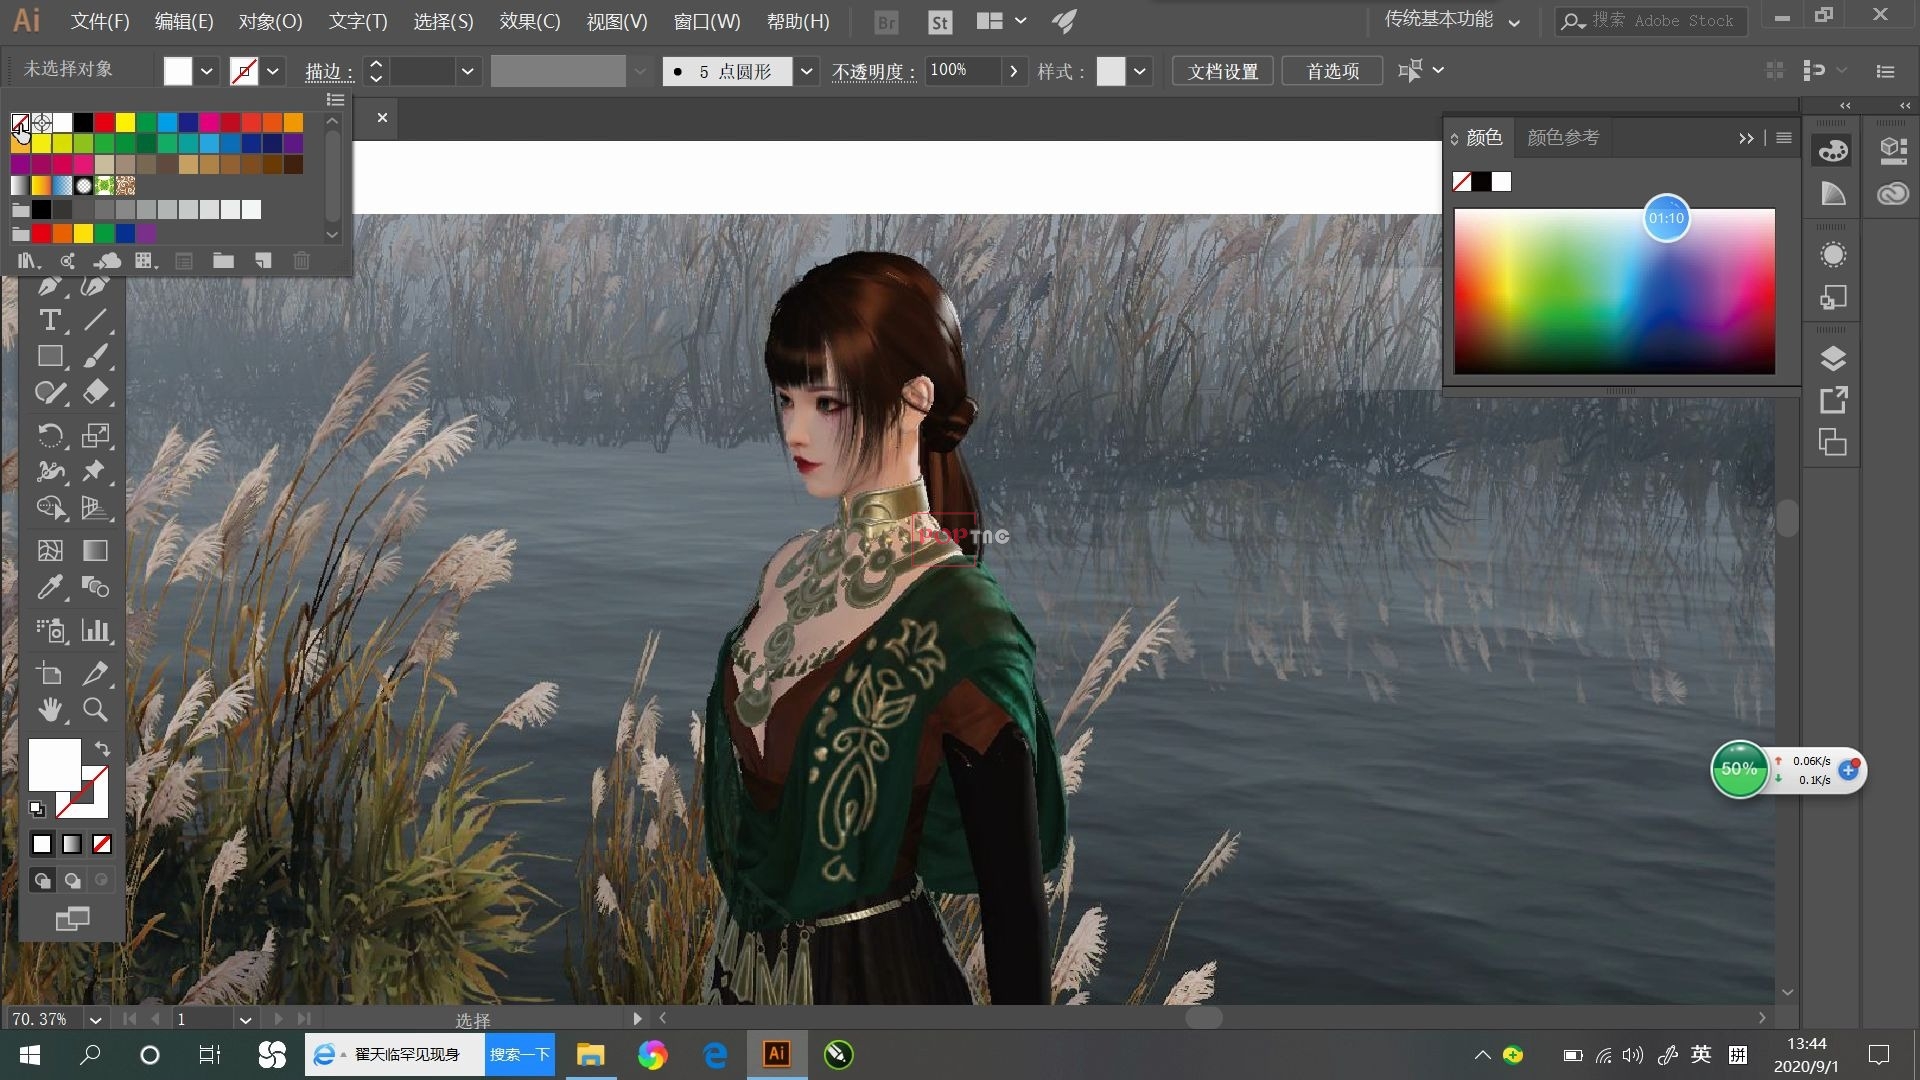
Task: Click the 首选项 button
Action: pyautogui.click(x=1332, y=71)
